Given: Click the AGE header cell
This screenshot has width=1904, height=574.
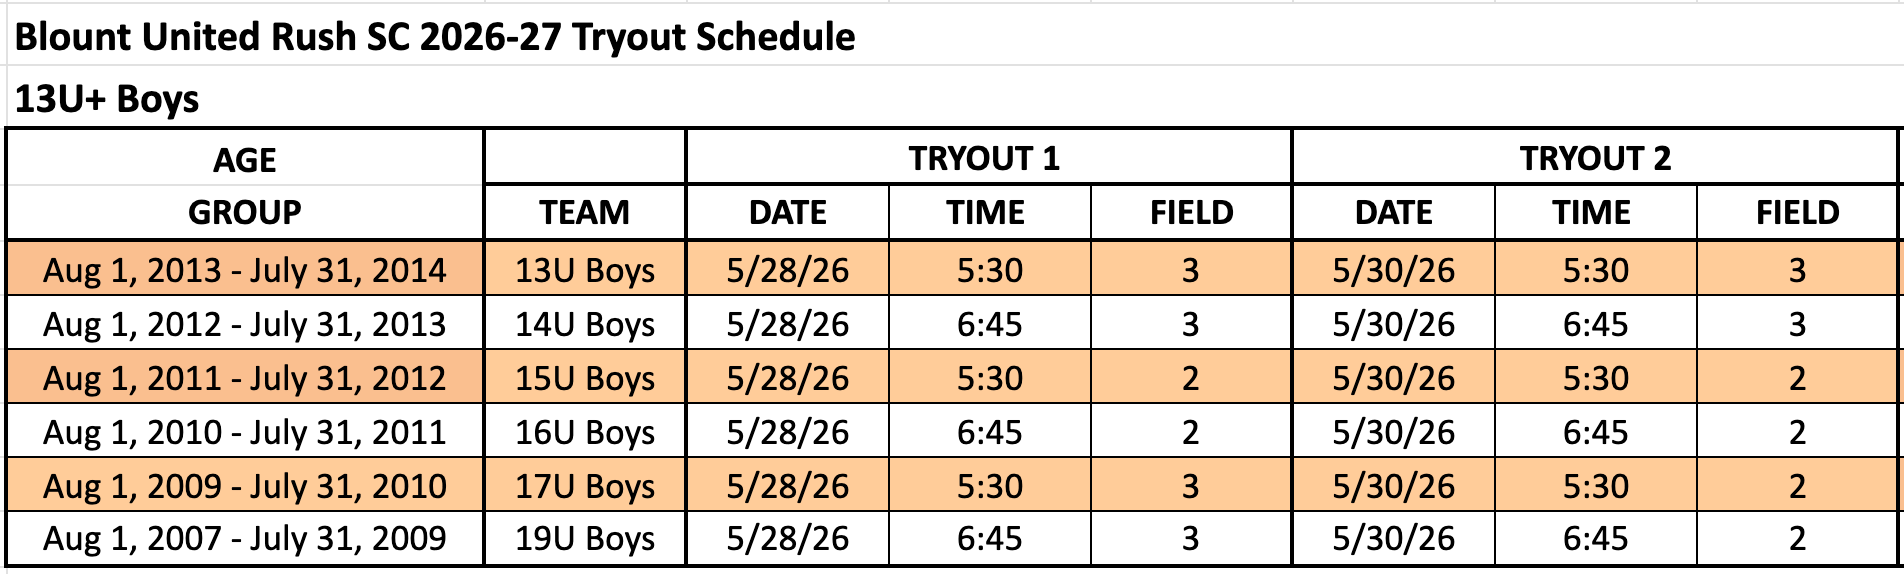Looking at the screenshot, I should 245,158.
